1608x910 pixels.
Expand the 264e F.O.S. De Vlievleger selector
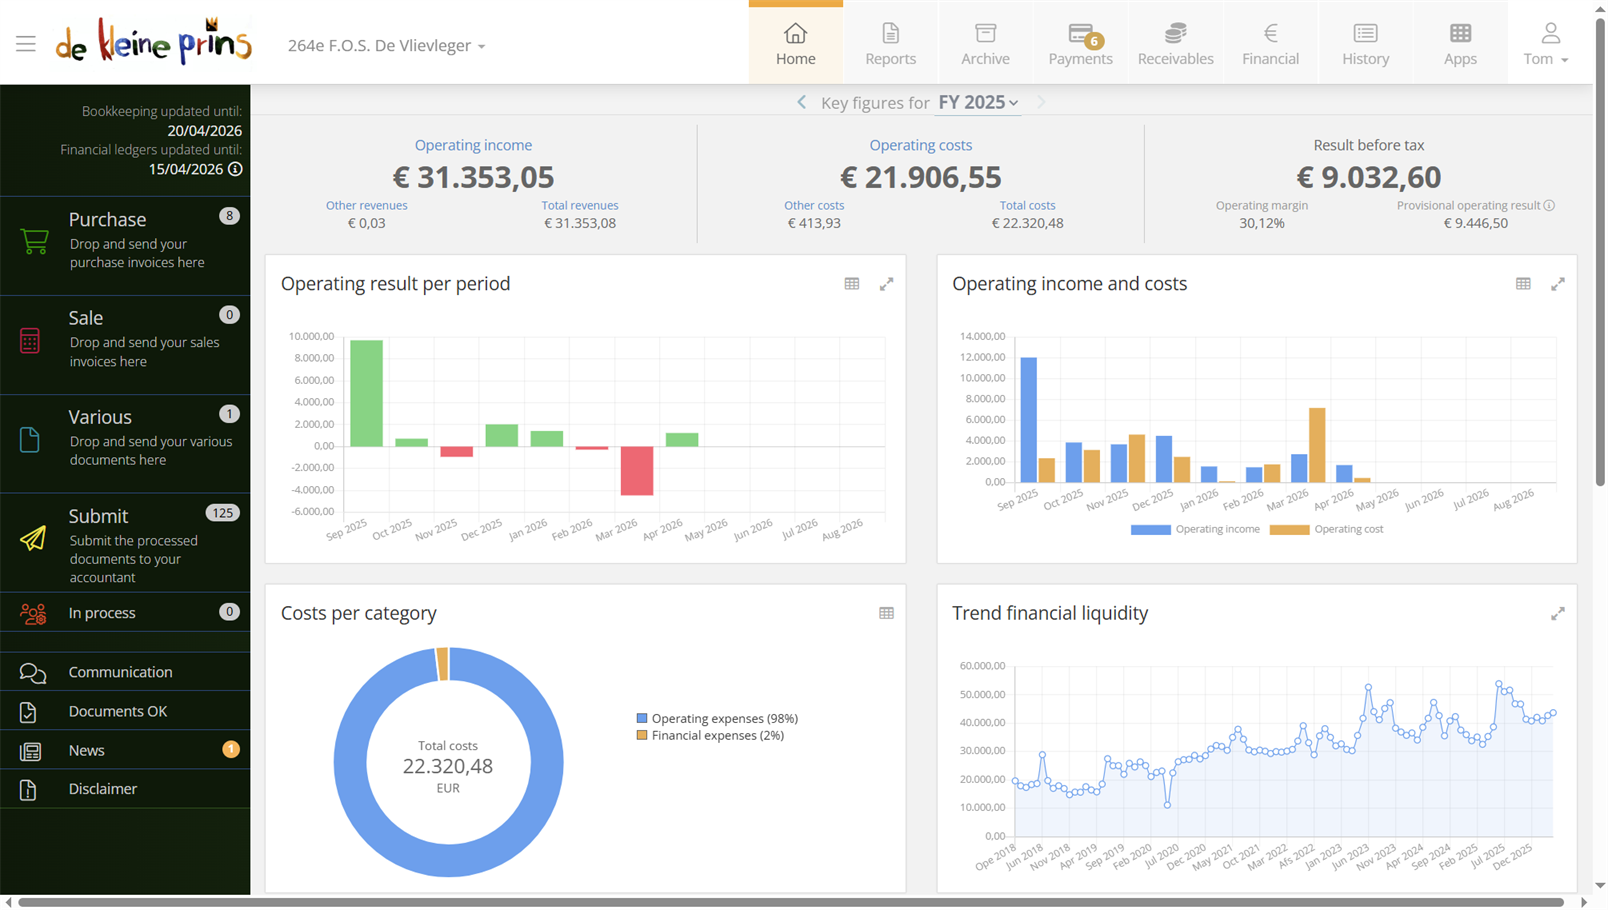[x=386, y=45]
